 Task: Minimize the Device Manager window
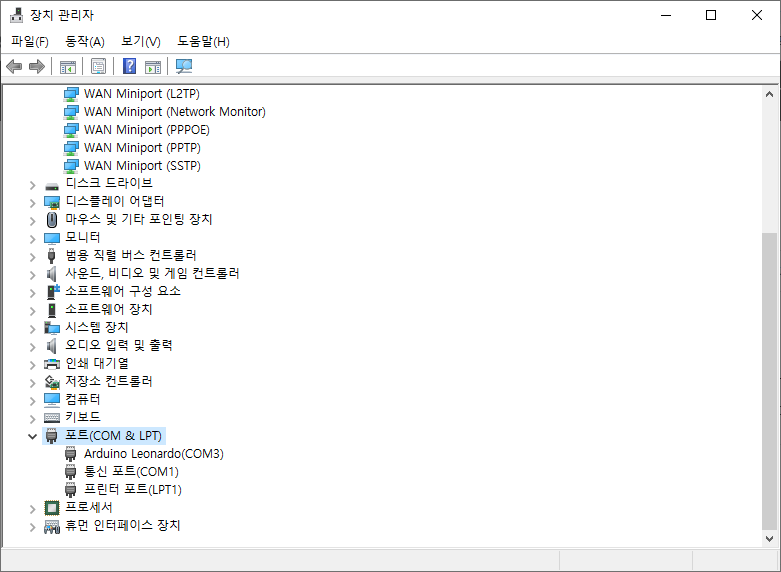666,15
